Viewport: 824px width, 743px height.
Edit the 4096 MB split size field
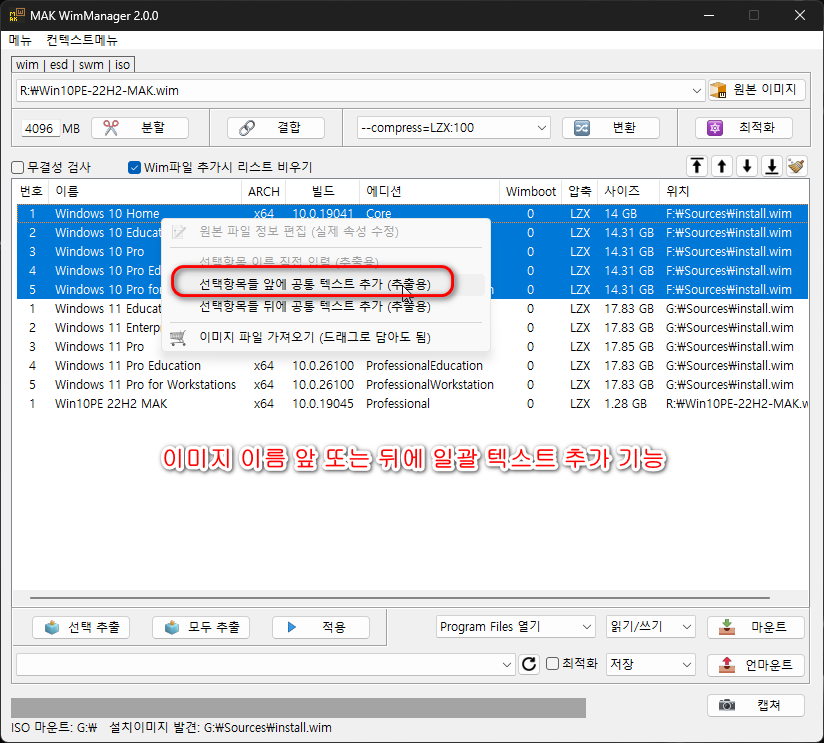(40, 128)
